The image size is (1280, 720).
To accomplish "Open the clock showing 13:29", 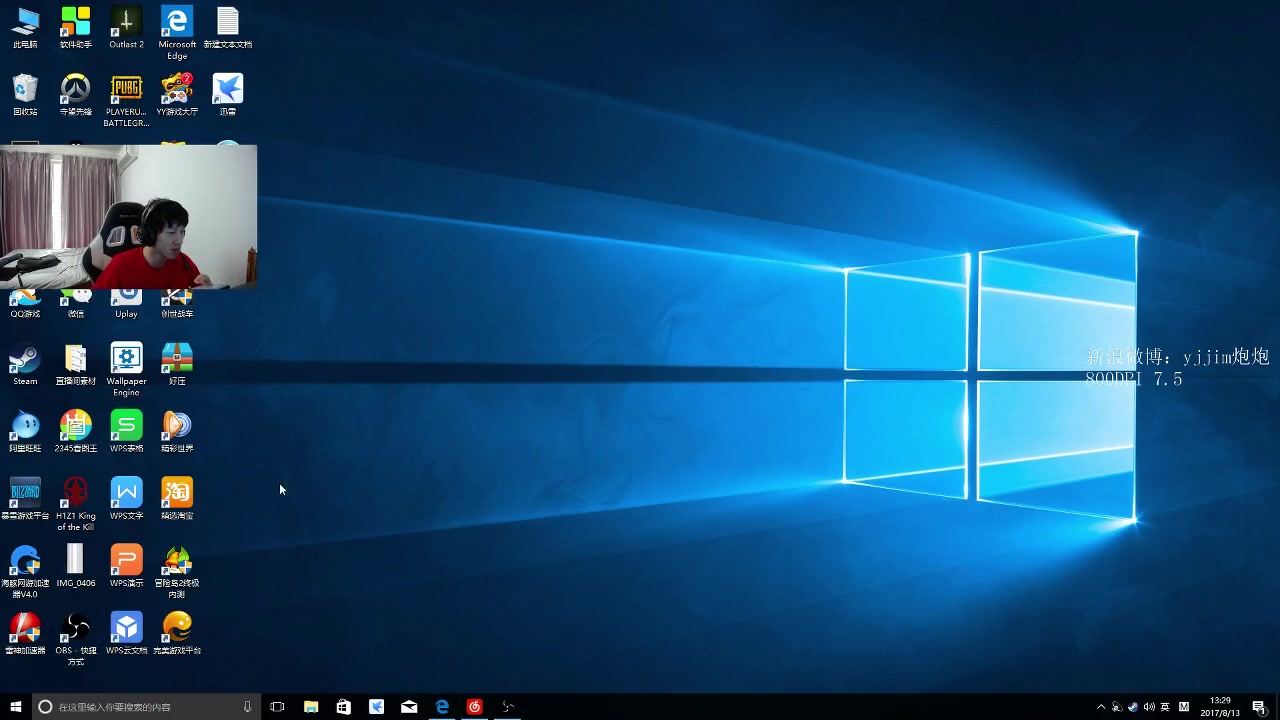I will [x=1220, y=706].
